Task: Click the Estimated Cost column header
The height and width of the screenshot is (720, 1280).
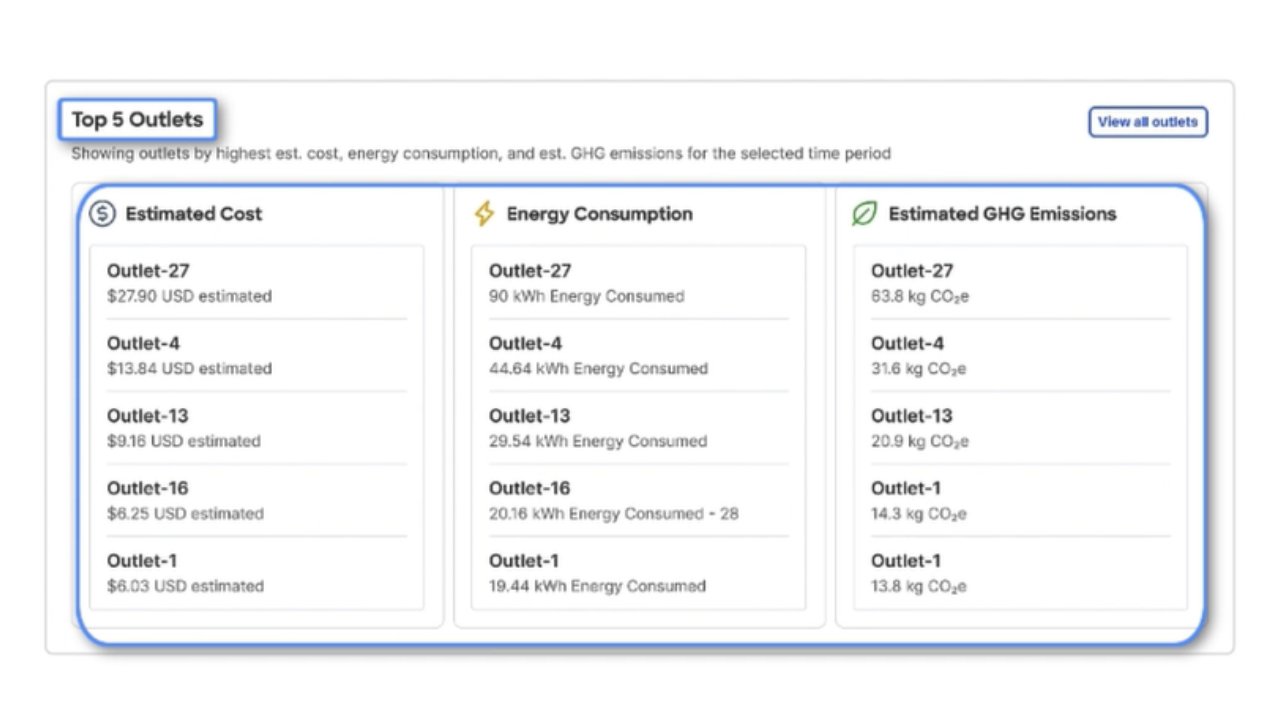Action: point(194,213)
